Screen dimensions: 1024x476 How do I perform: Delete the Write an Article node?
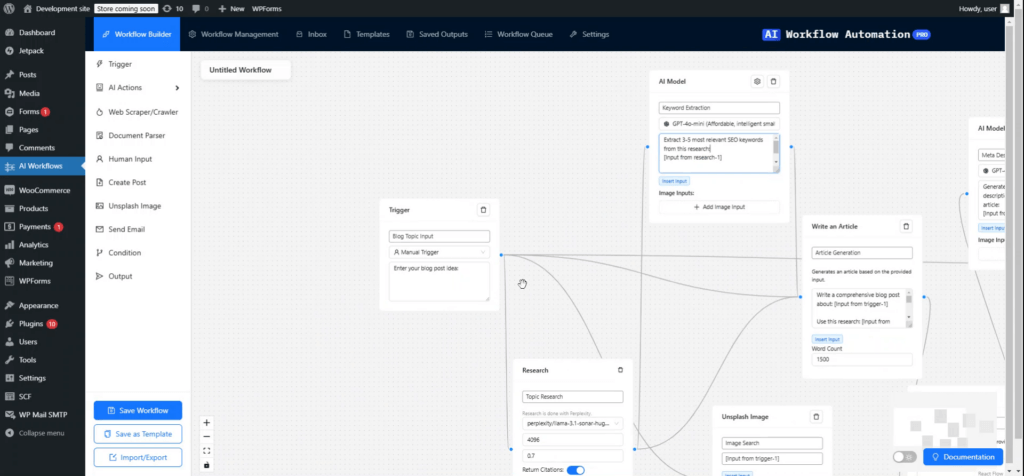click(906, 227)
